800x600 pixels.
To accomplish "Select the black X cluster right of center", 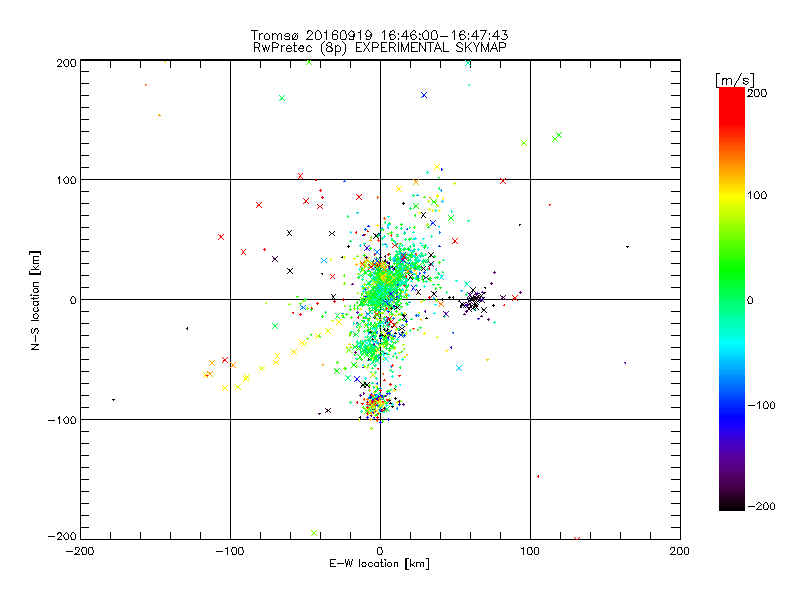I will [474, 298].
